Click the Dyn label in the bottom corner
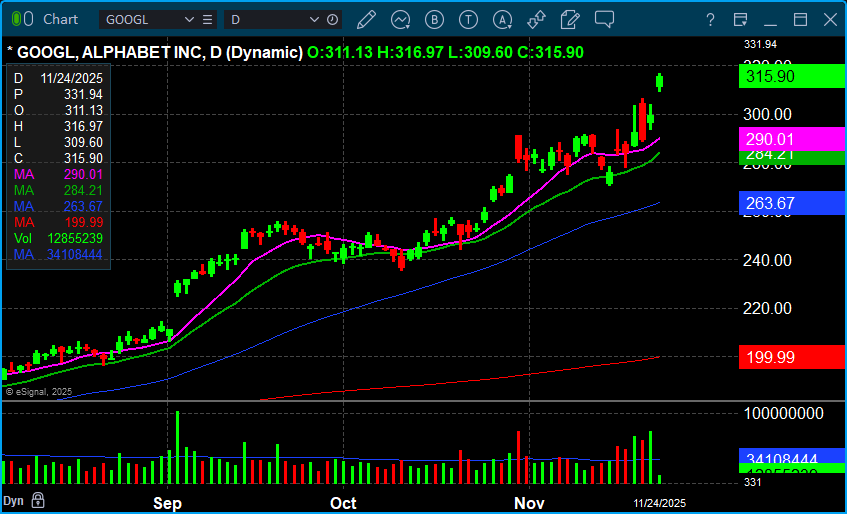Viewport: 847px width, 514px height. click(x=14, y=500)
